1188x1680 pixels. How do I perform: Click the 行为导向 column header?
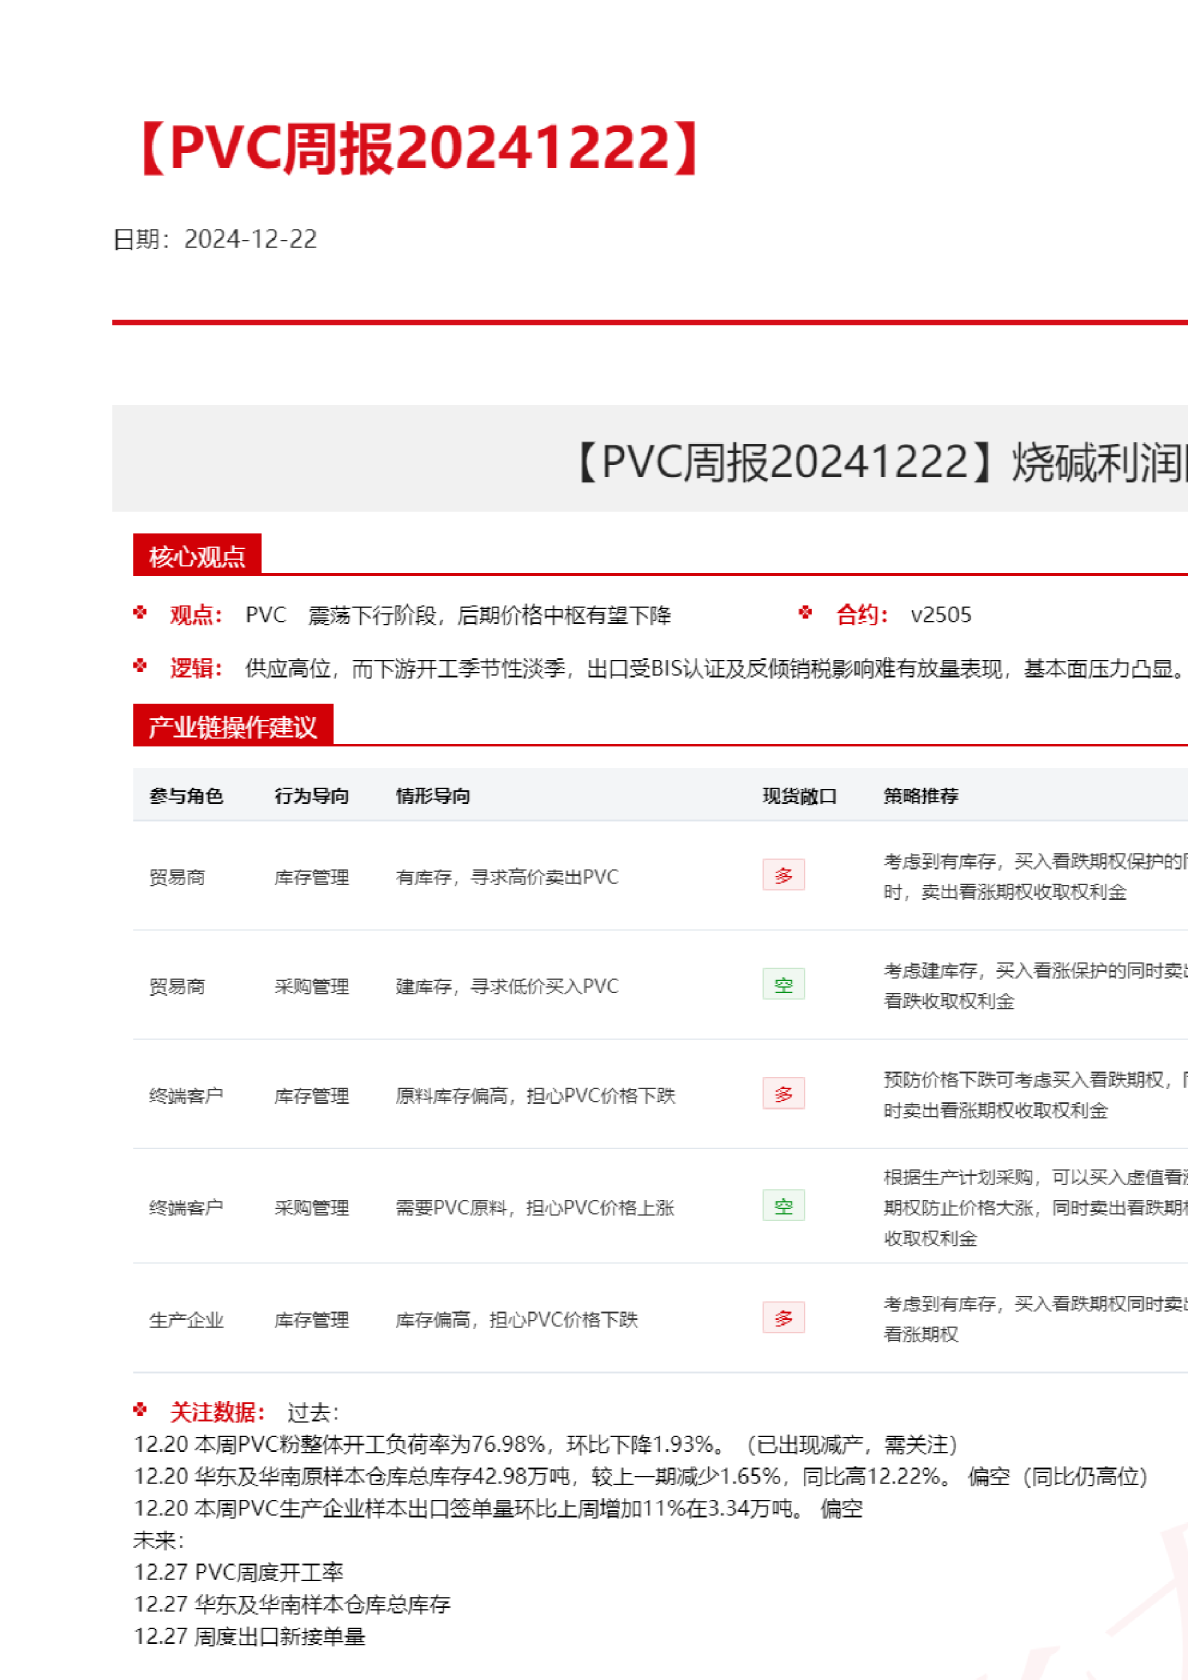[x=312, y=796]
